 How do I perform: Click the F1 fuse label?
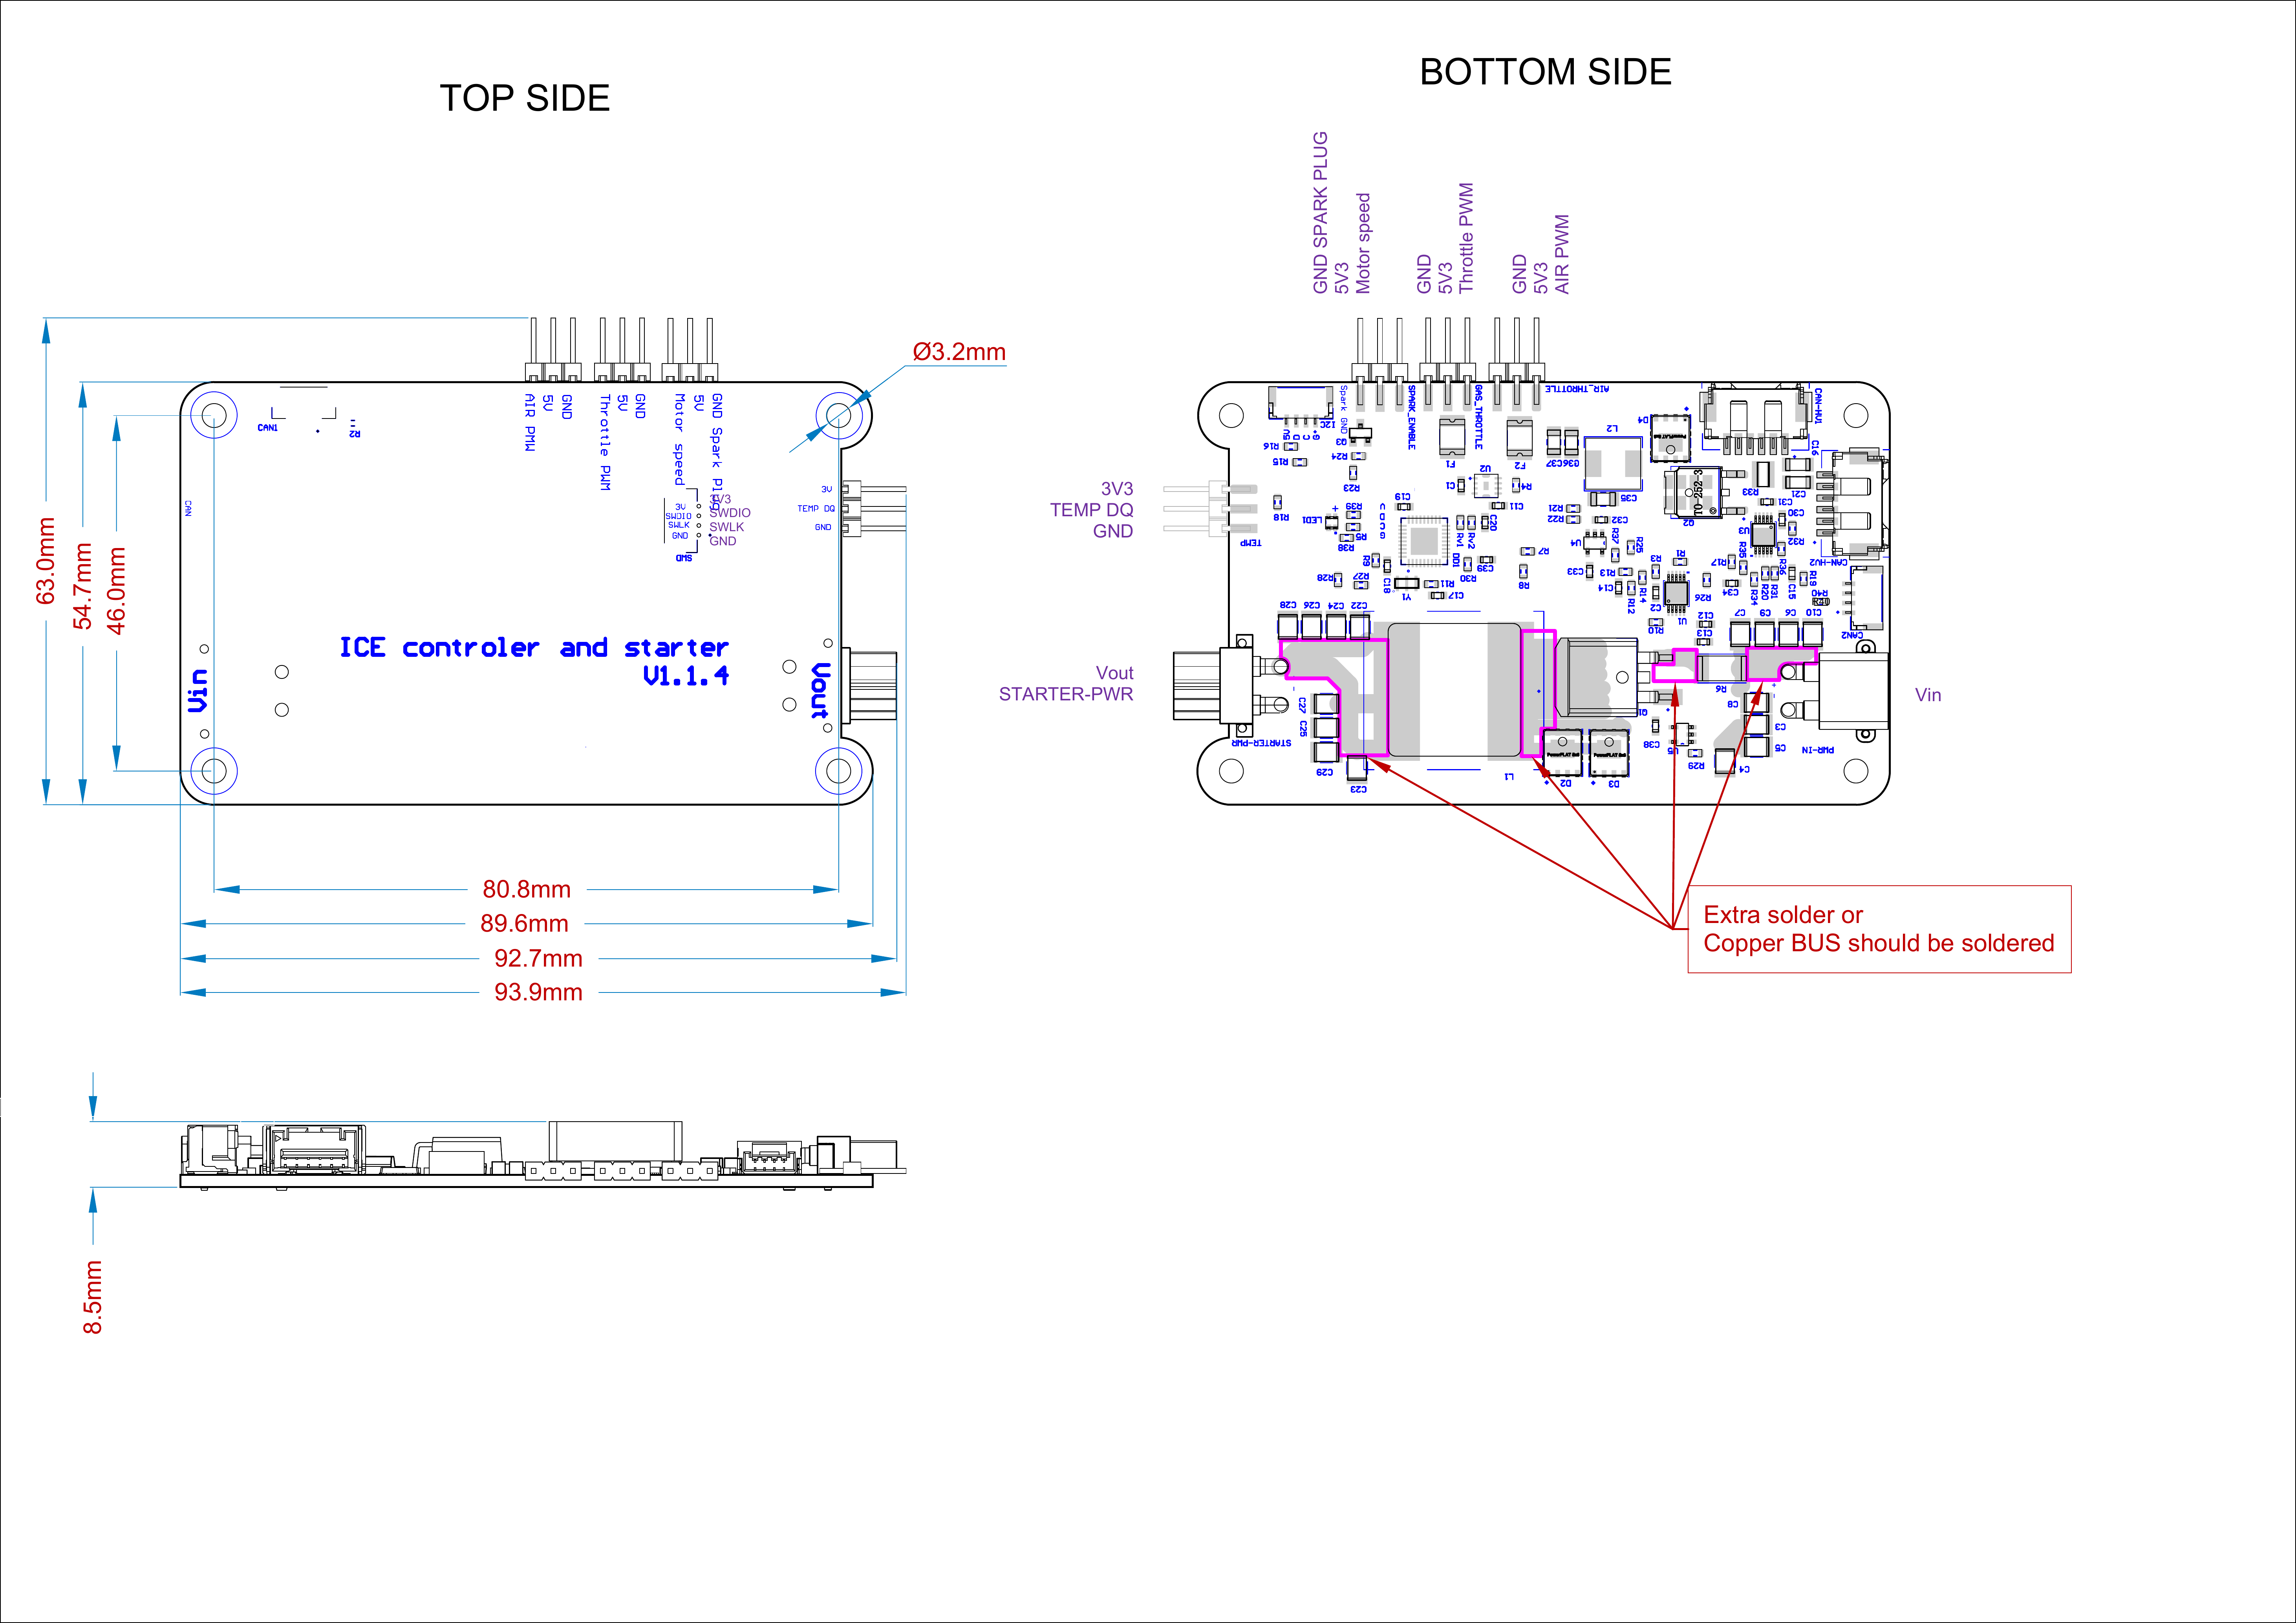coord(1451,464)
